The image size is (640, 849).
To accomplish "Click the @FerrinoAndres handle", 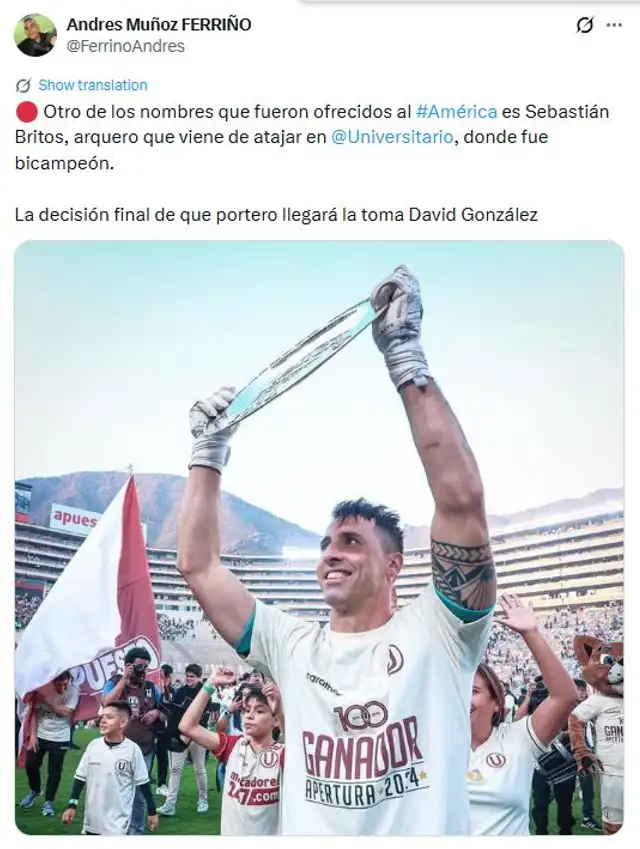I will click(126, 47).
